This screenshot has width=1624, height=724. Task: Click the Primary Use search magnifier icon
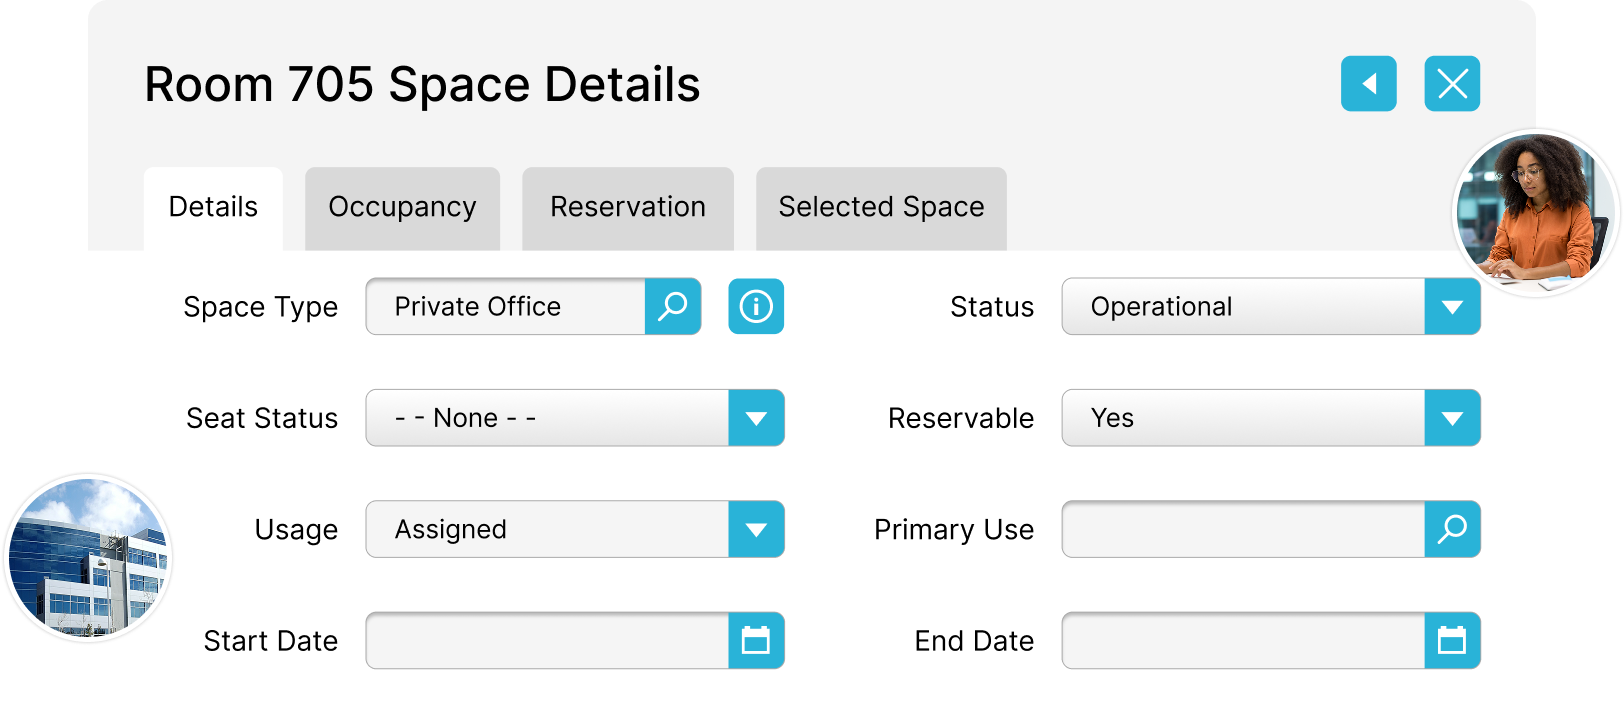click(1452, 529)
